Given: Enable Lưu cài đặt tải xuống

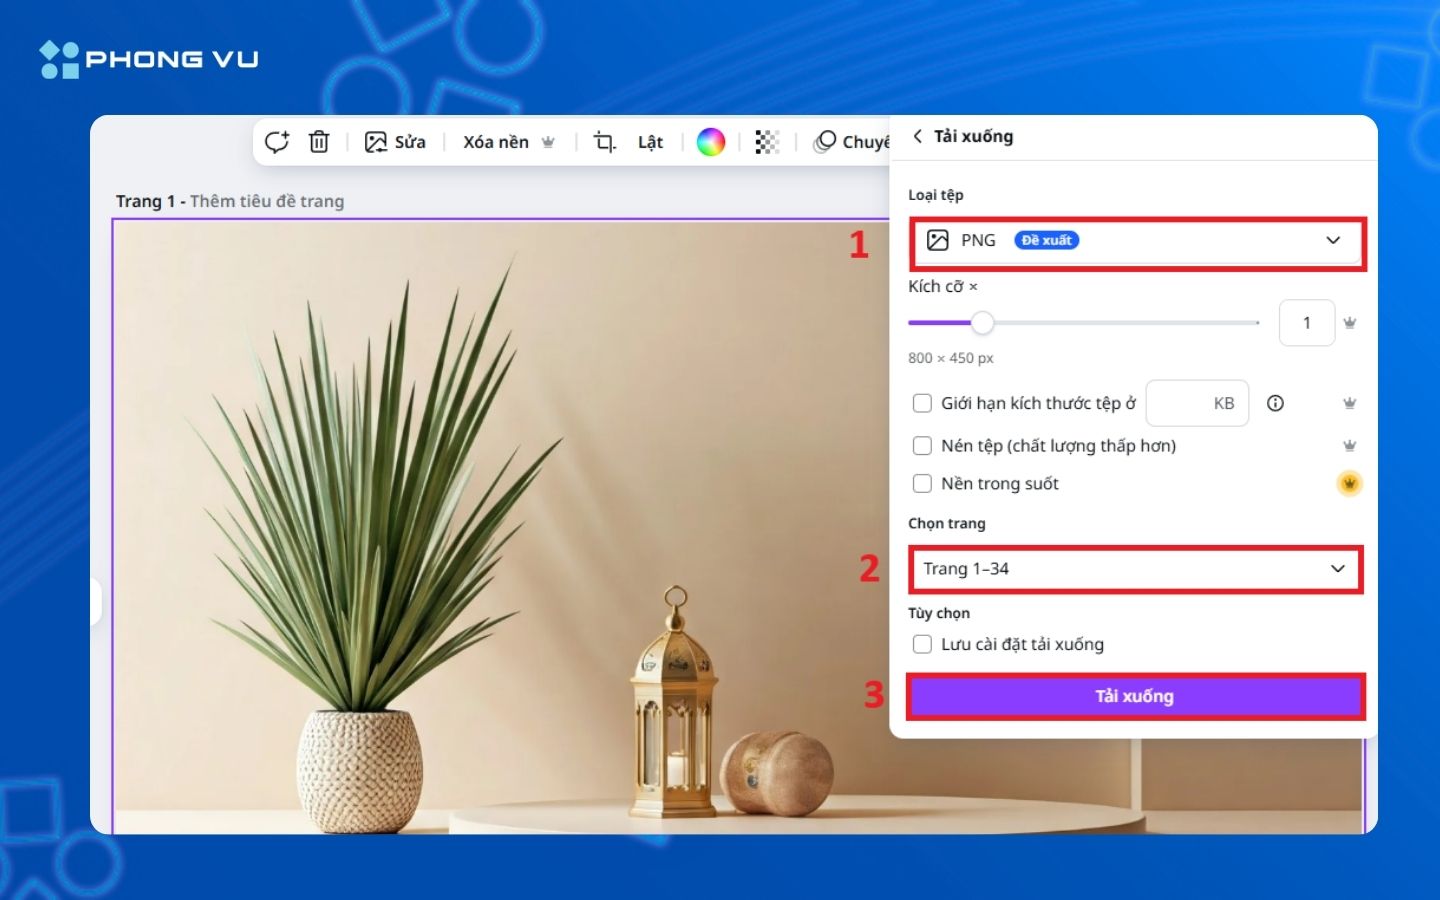Looking at the screenshot, I should [x=922, y=644].
